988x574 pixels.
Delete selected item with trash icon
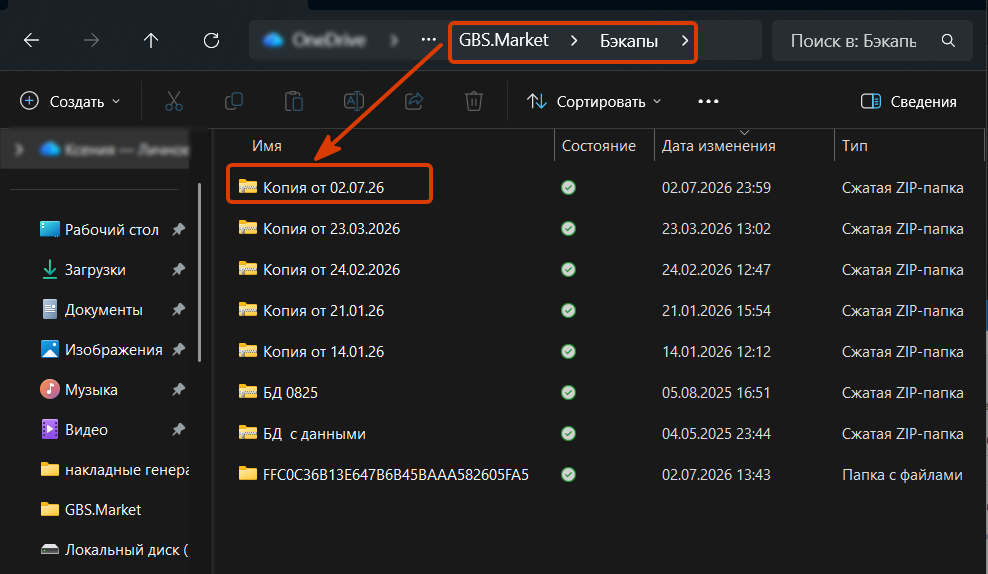pyautogui.click(x=474, y=101)
